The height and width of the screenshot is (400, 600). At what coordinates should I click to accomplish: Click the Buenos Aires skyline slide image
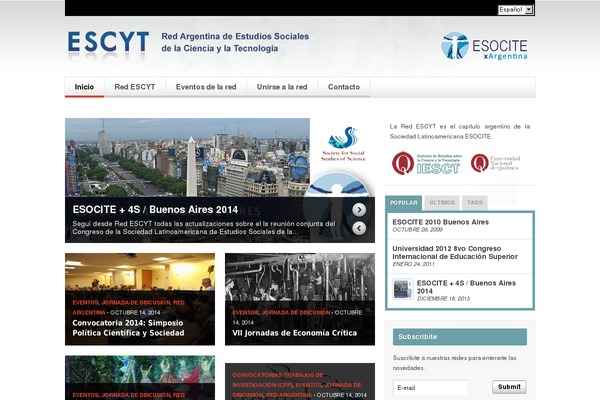[187, 157]
